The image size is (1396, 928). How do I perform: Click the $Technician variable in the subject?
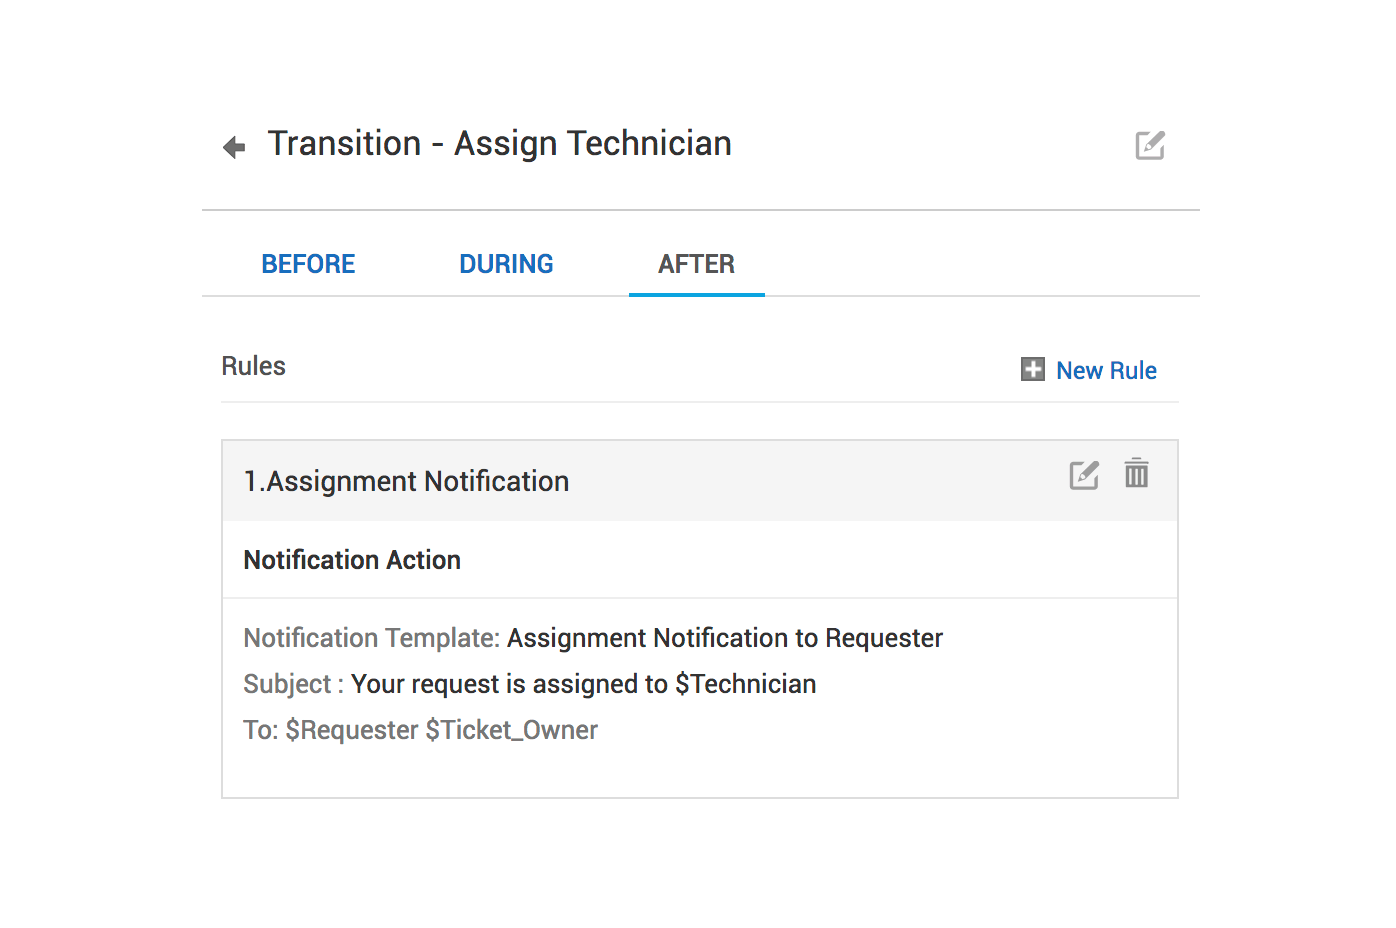coord(746,684)
